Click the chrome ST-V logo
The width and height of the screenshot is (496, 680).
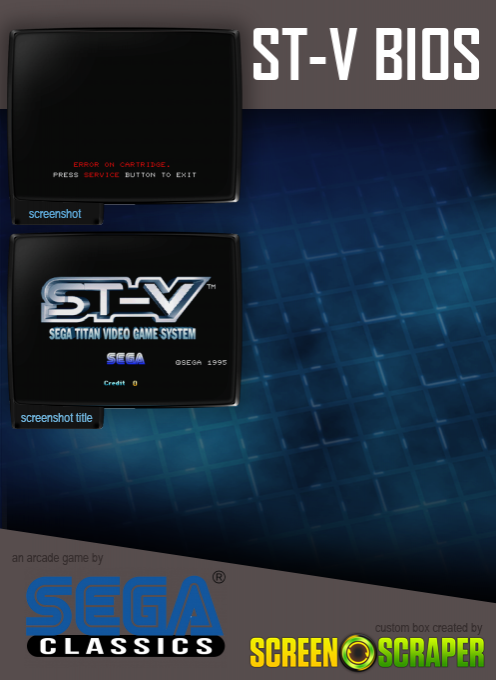click(x=124, y=300)
